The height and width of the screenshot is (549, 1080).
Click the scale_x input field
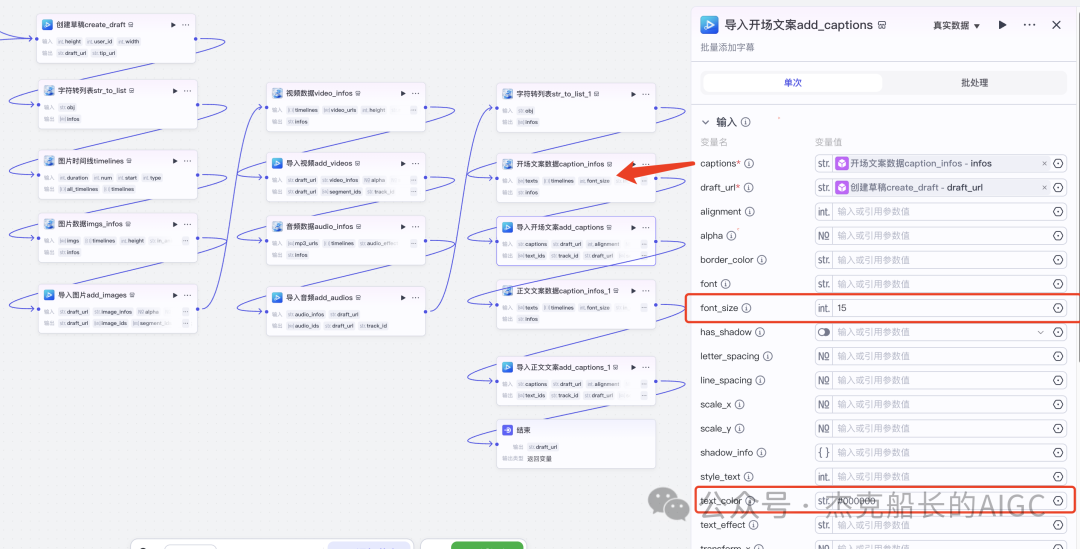point(942,405)
